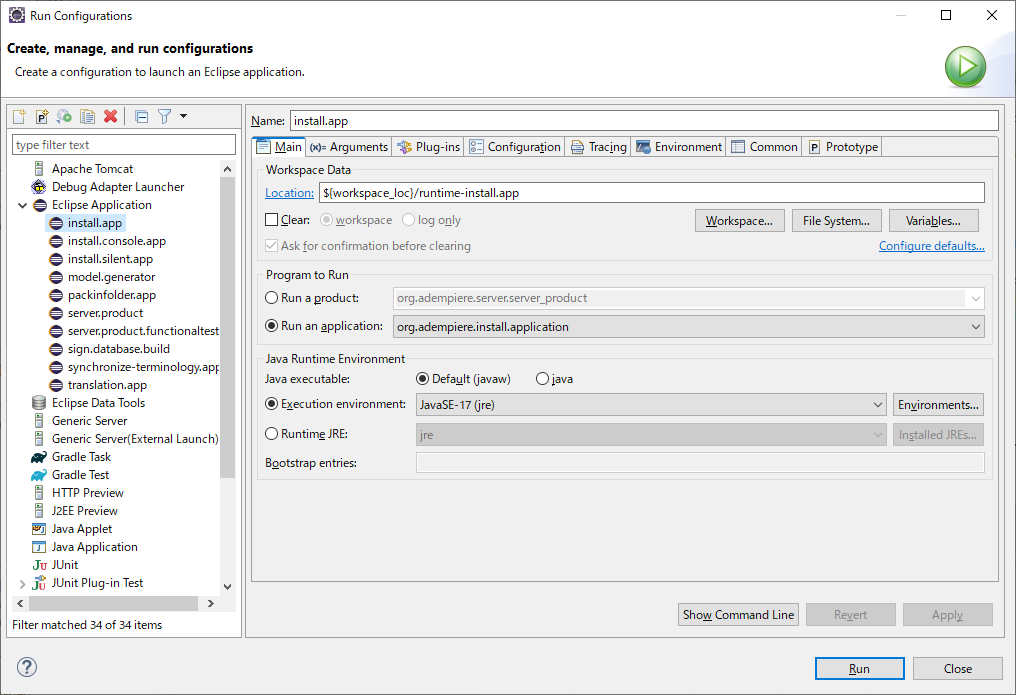1016x695 pixels.
Task: Select synchronize-terminology.app configuration
Action: pos(143,367)
